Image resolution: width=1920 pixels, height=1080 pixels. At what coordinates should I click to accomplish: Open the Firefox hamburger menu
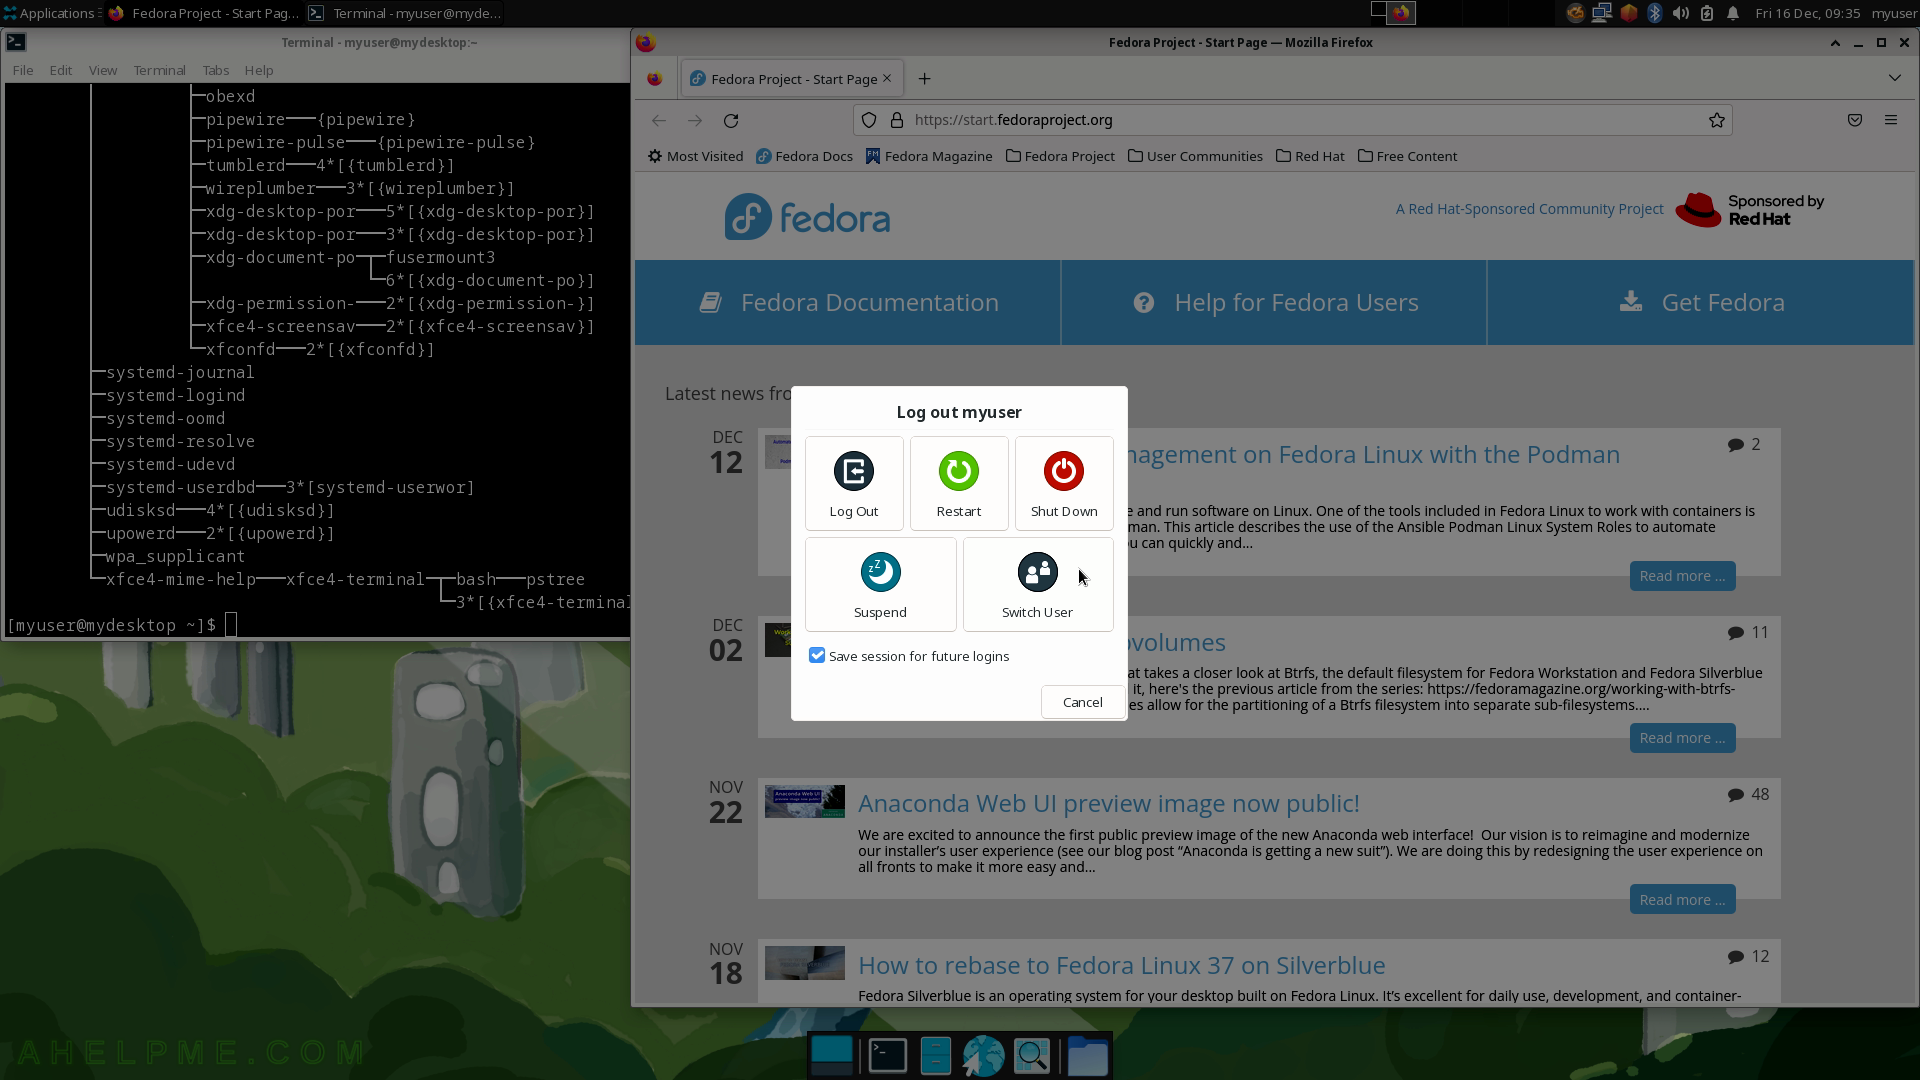1891,120
